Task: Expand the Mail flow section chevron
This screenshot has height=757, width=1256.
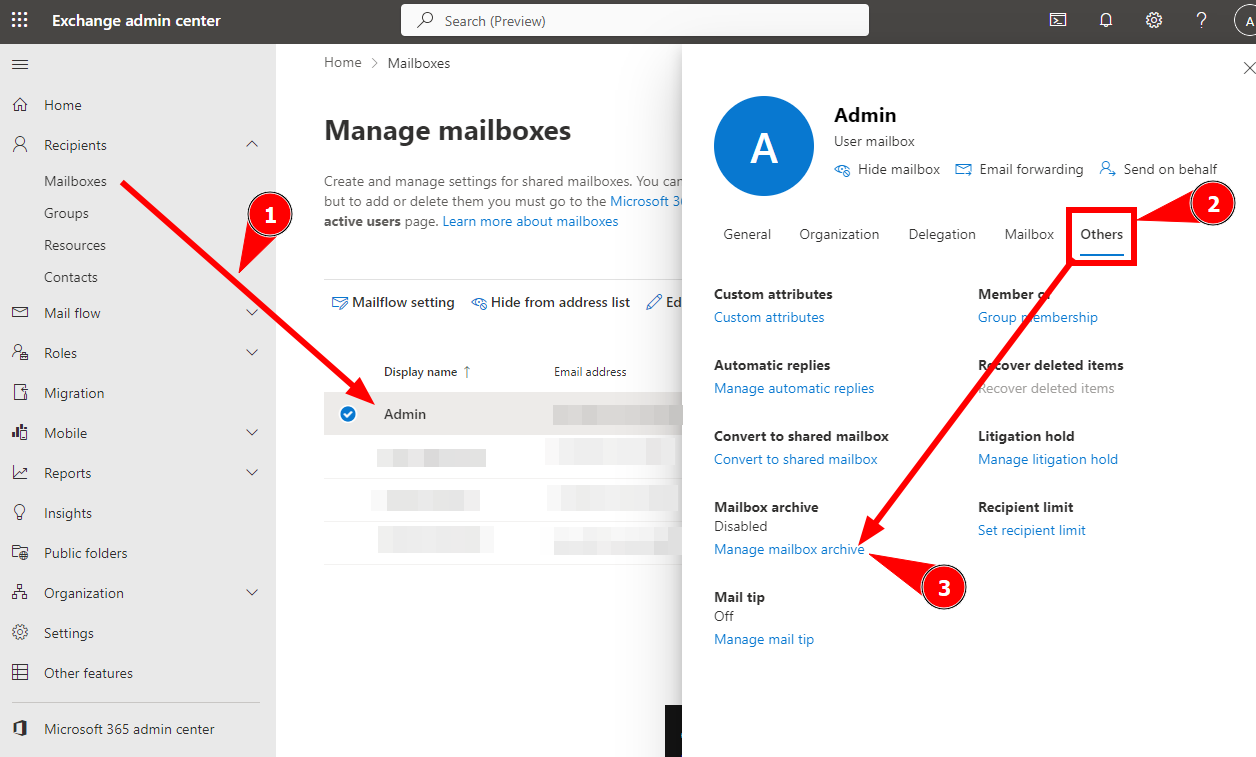Action: click(252, 313)
